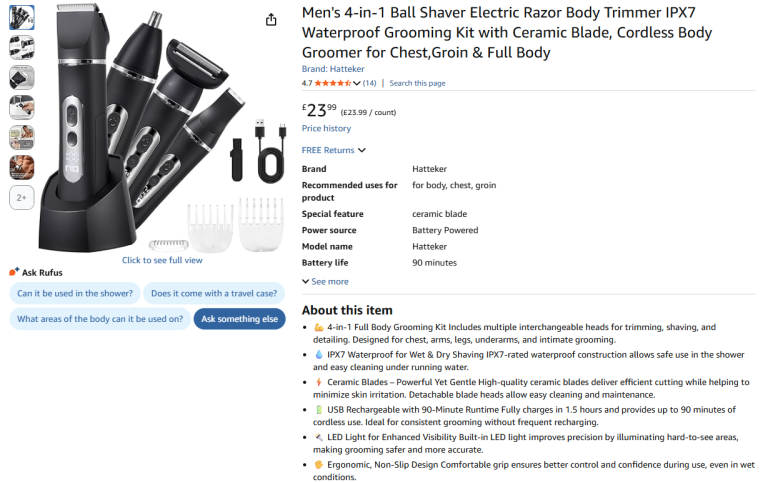768x482 pixels.
Task: Click the share icon above the product image
Action: point(271,20)
